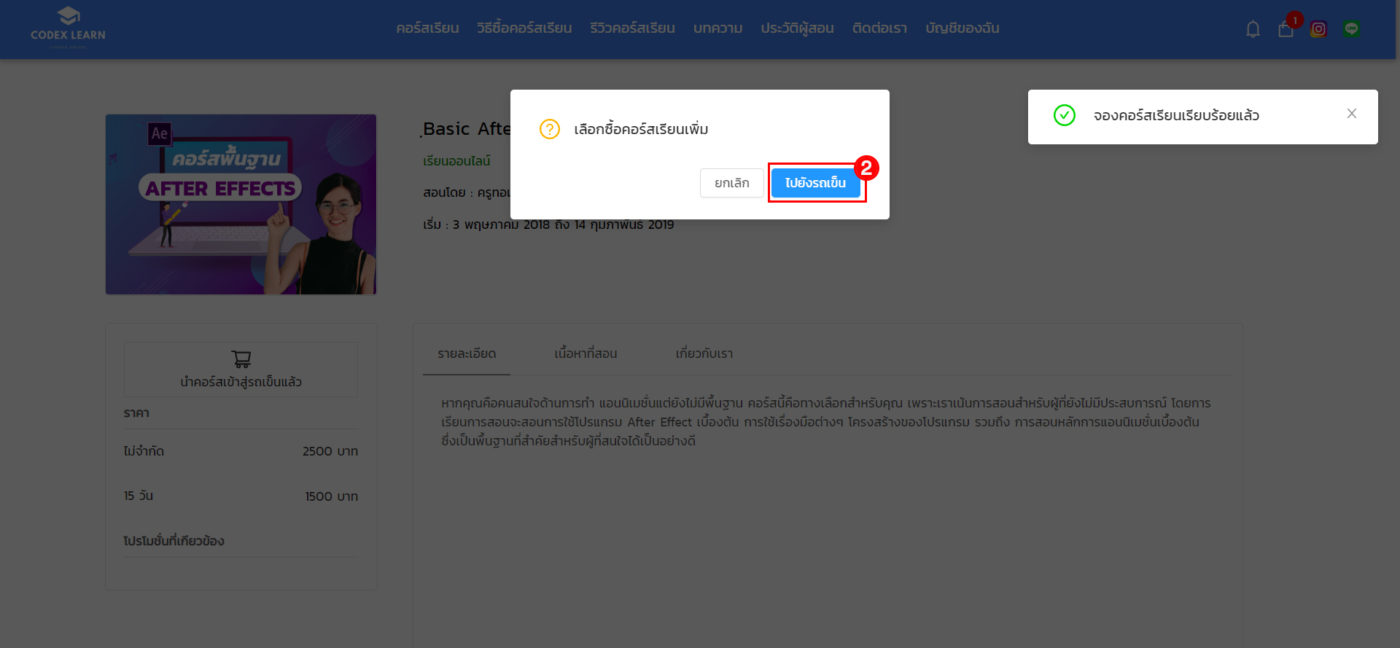Open the คอร์สเรียน menu item
Screen dimensions: 1400x648
click(x=427, y=28)
